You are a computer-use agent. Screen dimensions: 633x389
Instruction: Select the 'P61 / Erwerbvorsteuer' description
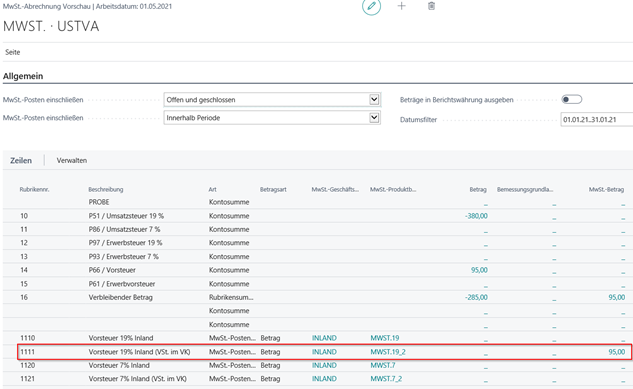pos(122,284)
